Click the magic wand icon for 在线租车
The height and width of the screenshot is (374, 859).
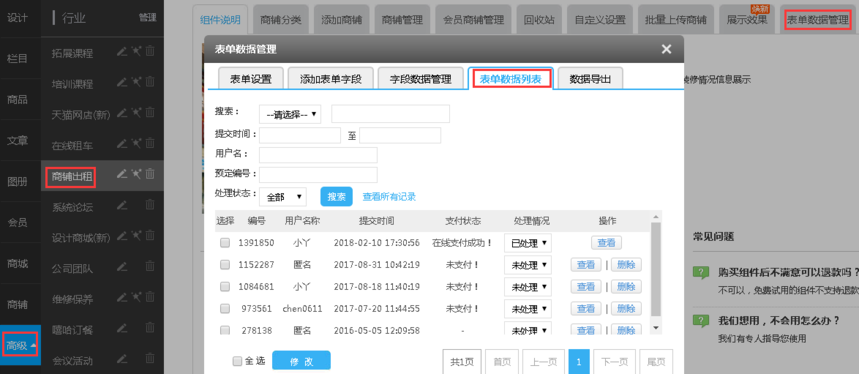point(136,143)
